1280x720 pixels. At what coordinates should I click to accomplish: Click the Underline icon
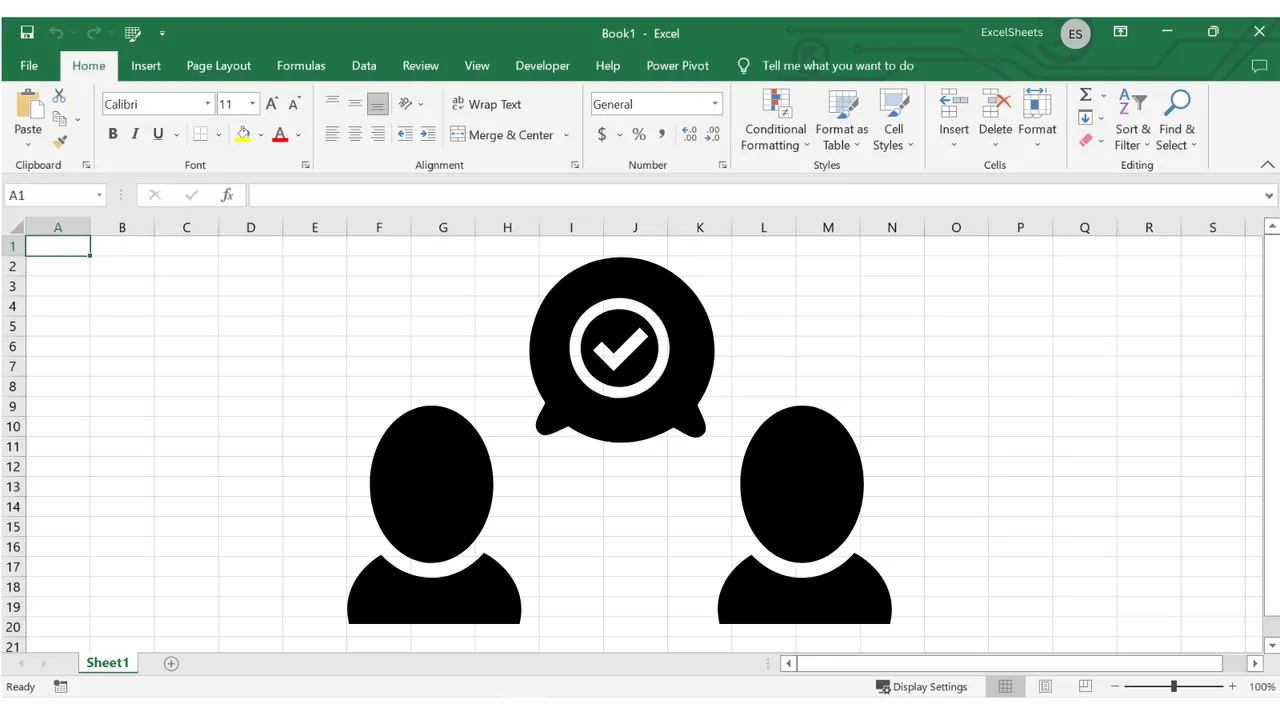point(157,133)
